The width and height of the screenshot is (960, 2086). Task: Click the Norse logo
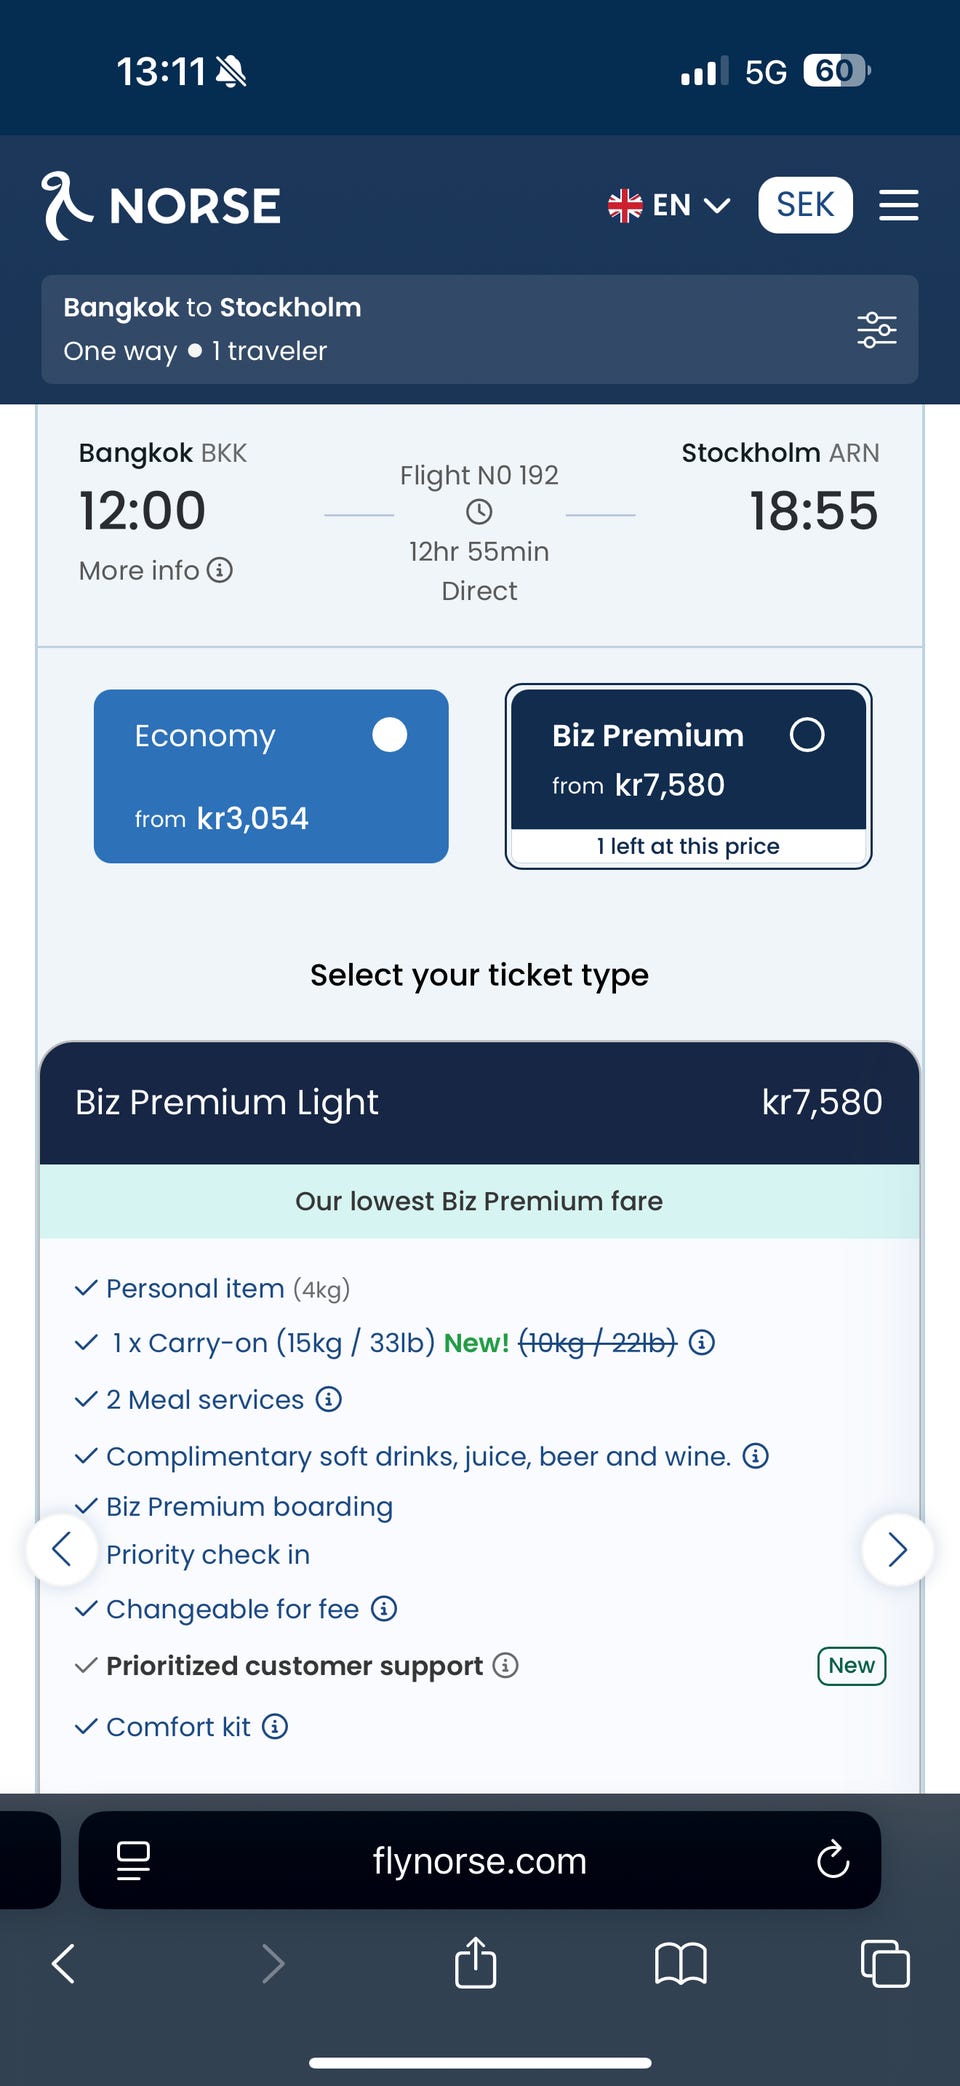tap(162, 205)
